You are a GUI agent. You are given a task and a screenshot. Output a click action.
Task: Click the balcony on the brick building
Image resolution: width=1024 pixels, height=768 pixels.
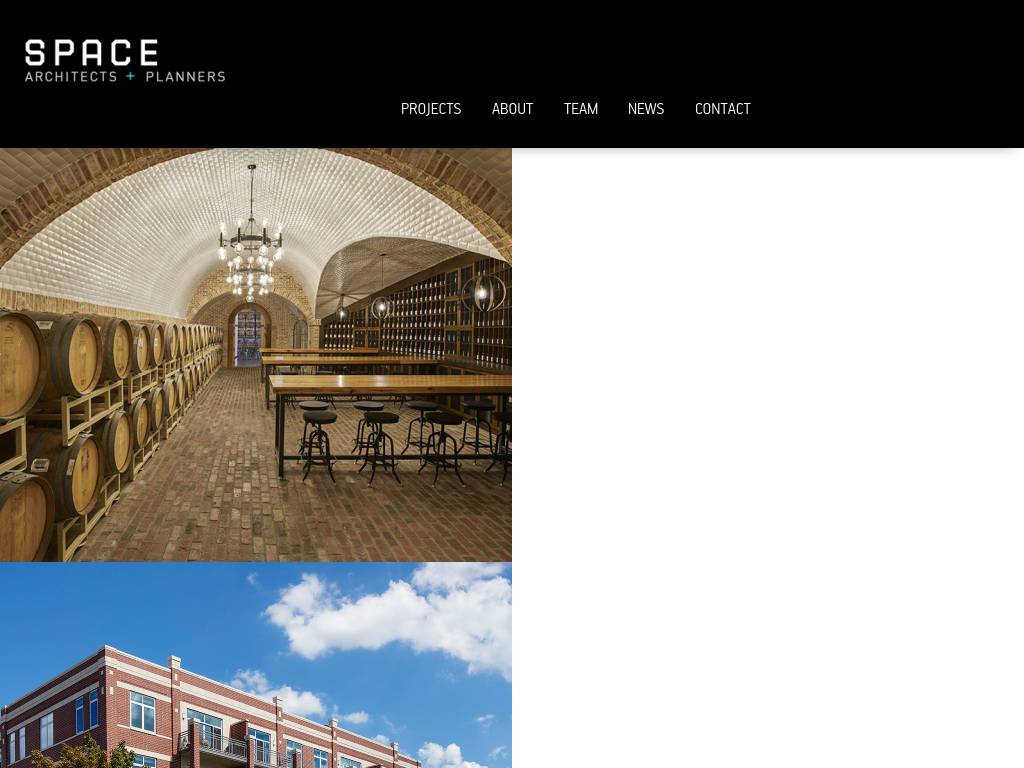[x=212, y=743]
